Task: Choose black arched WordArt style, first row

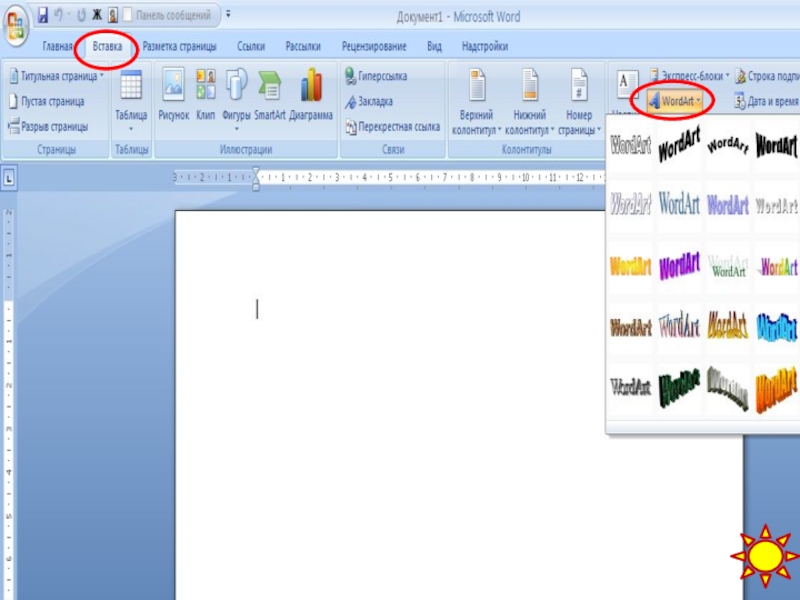Action: pos(728,144)
